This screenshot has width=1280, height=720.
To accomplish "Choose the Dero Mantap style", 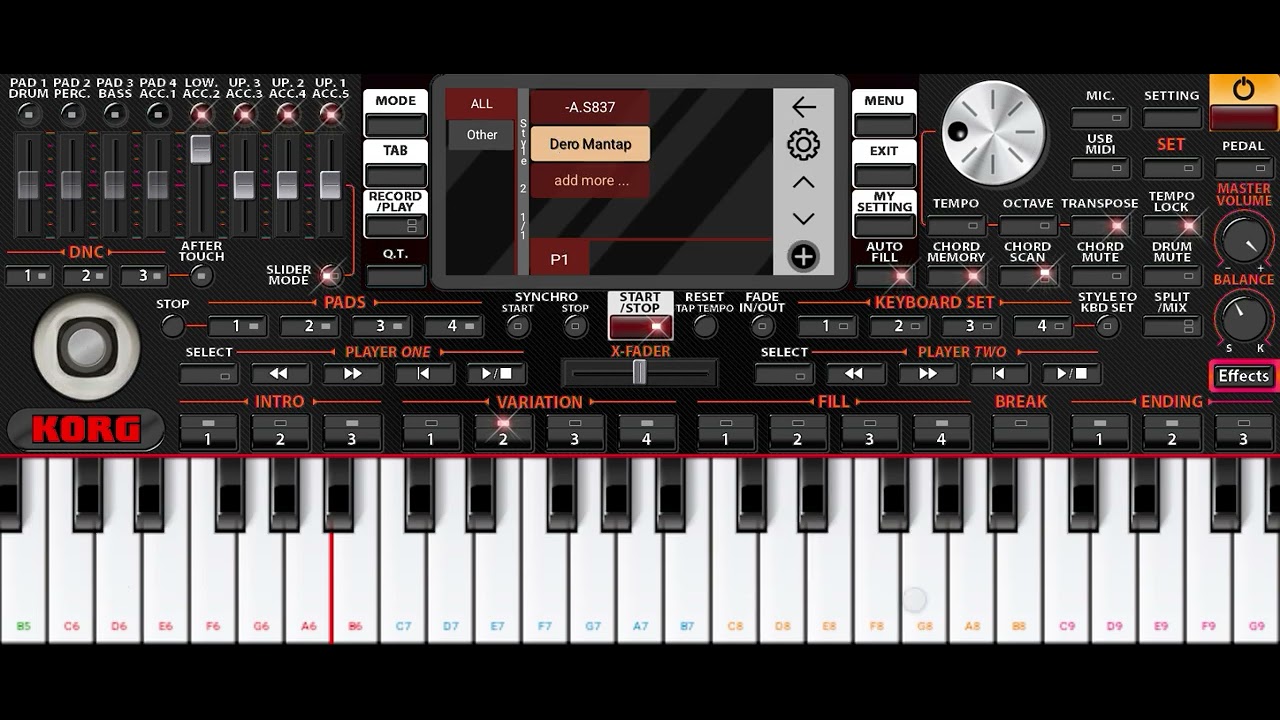I will point(590,144).
